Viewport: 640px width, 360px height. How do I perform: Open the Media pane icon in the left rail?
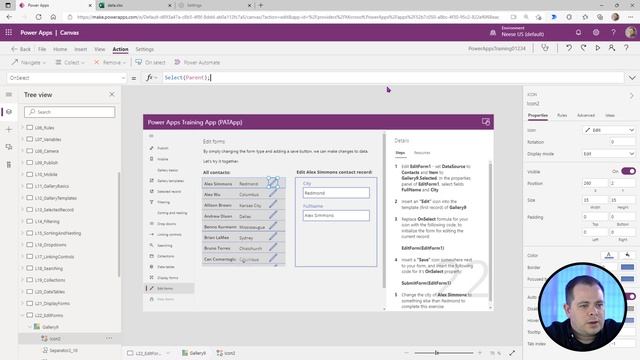click(x=9, y=147)
